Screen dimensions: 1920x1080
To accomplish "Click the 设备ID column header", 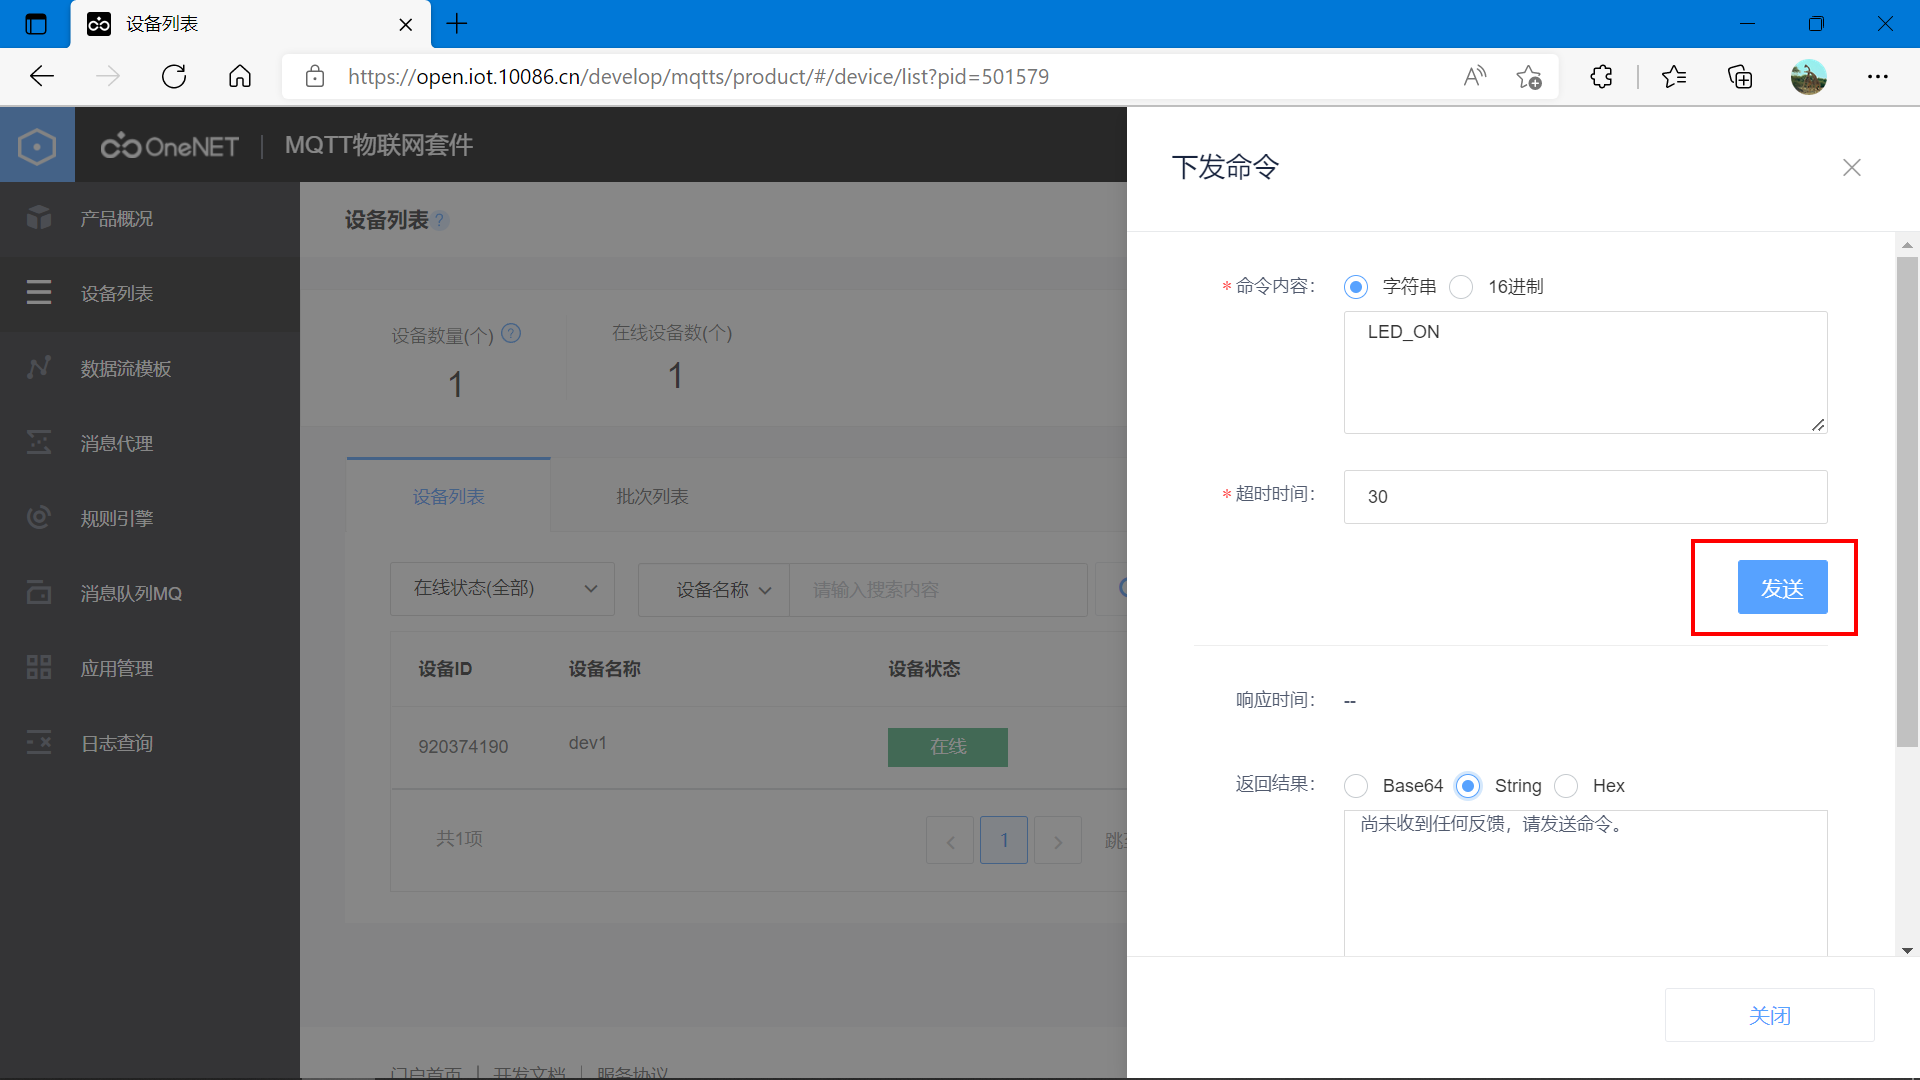I will click(x=445, y=669).
